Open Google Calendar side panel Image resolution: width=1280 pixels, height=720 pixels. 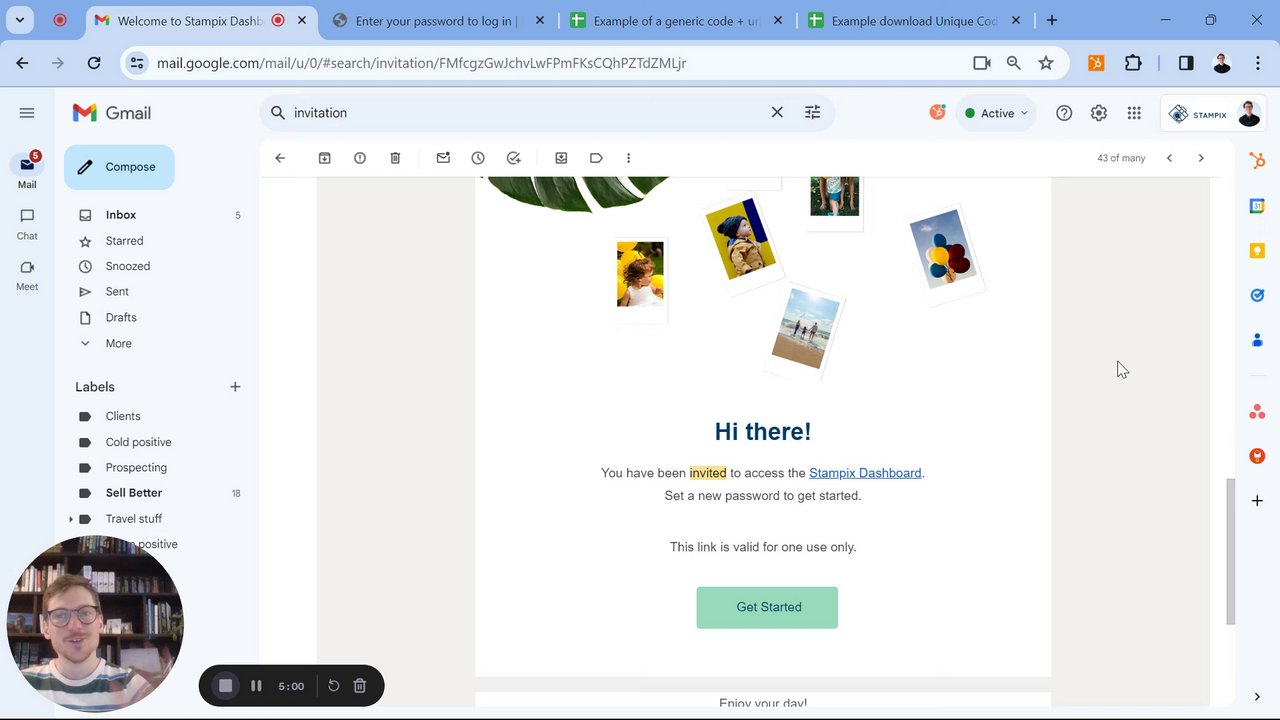point(1257,206)
